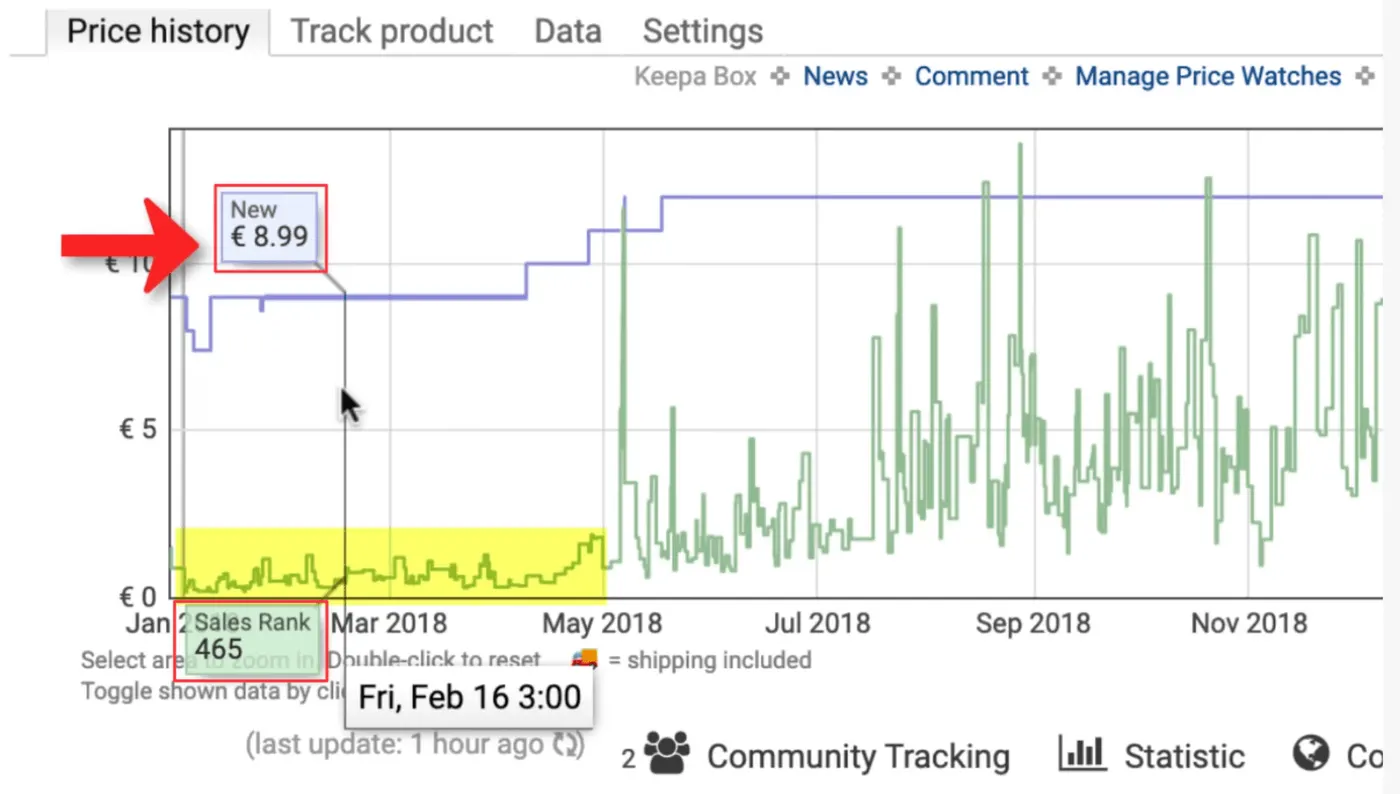The width and height of the screenshot is (1400, 794).
Task: Click the refresh icon beside last update
Action: tap(566, 744)
